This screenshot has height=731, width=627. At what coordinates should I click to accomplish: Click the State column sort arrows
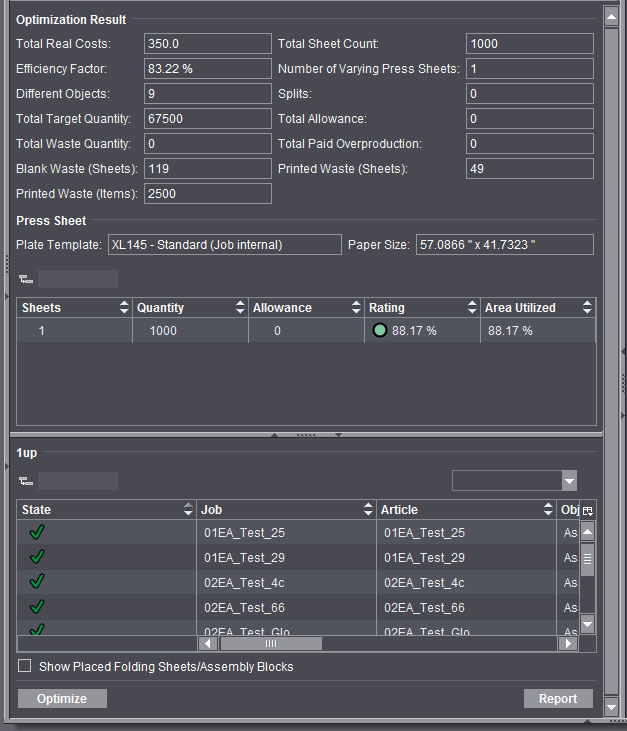(189, 510)
